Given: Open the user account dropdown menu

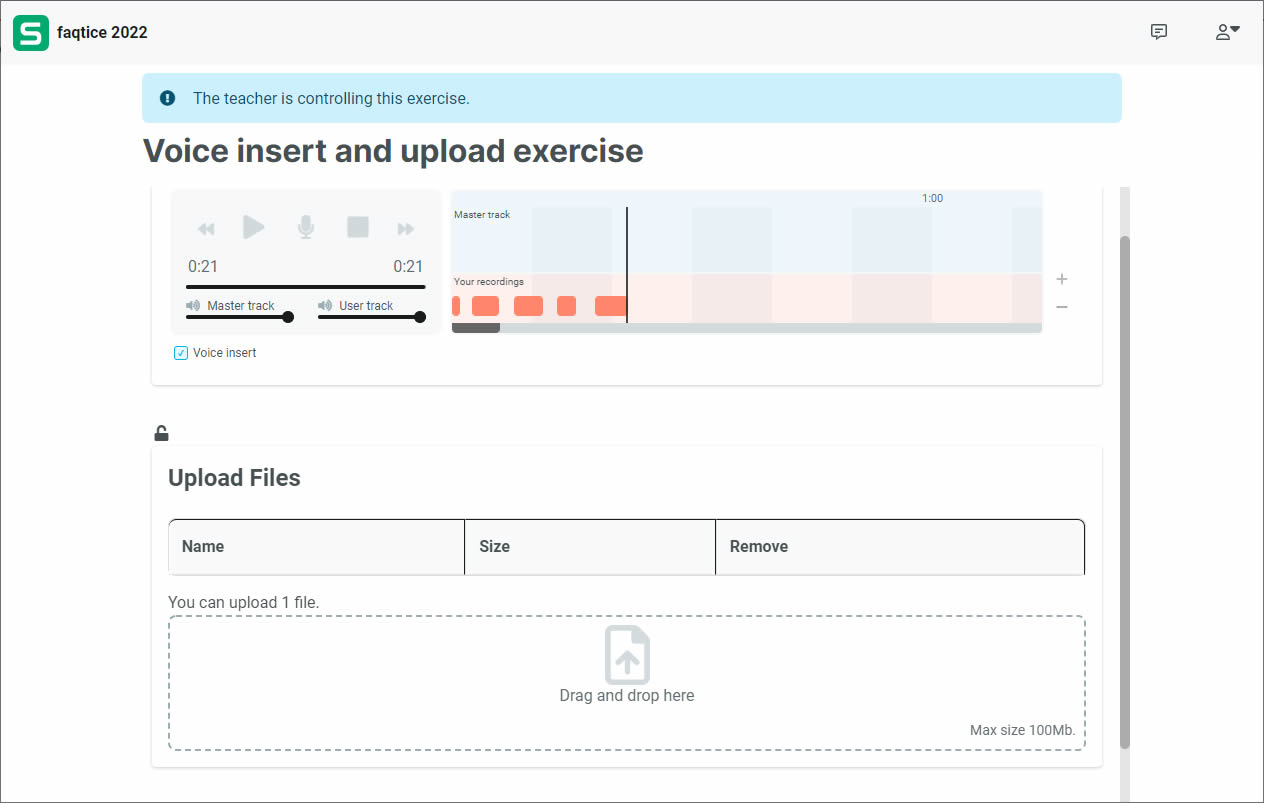Looking at the screenshot, I should (x=1227, y=32).
